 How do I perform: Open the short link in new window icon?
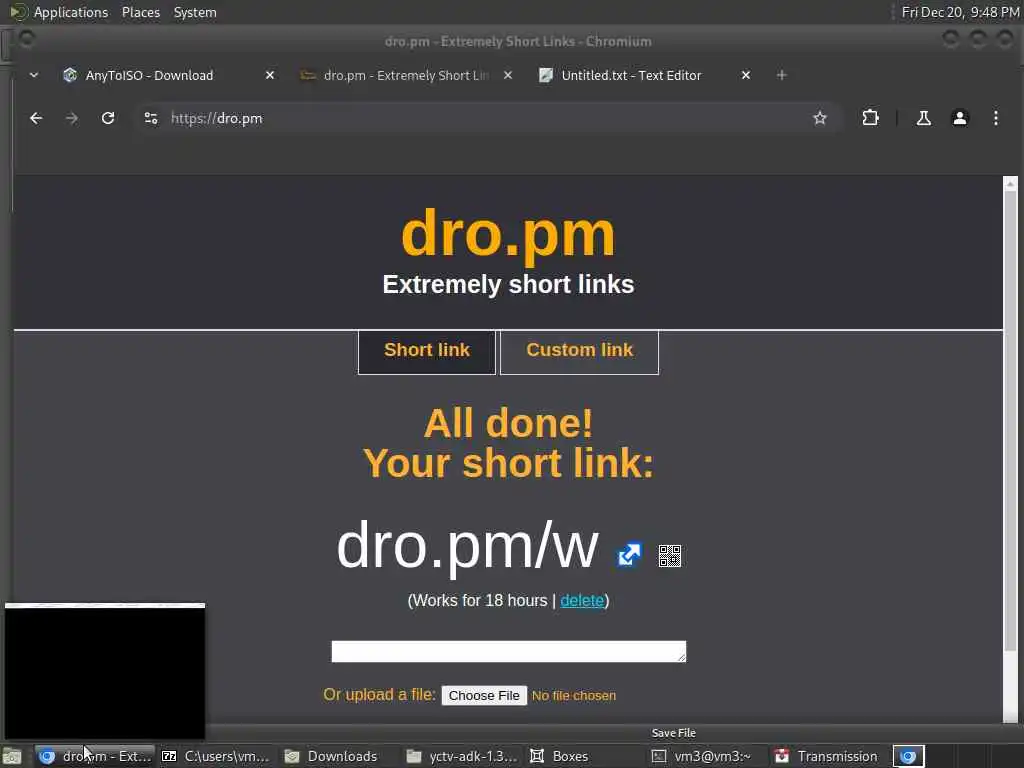[629, 555]
